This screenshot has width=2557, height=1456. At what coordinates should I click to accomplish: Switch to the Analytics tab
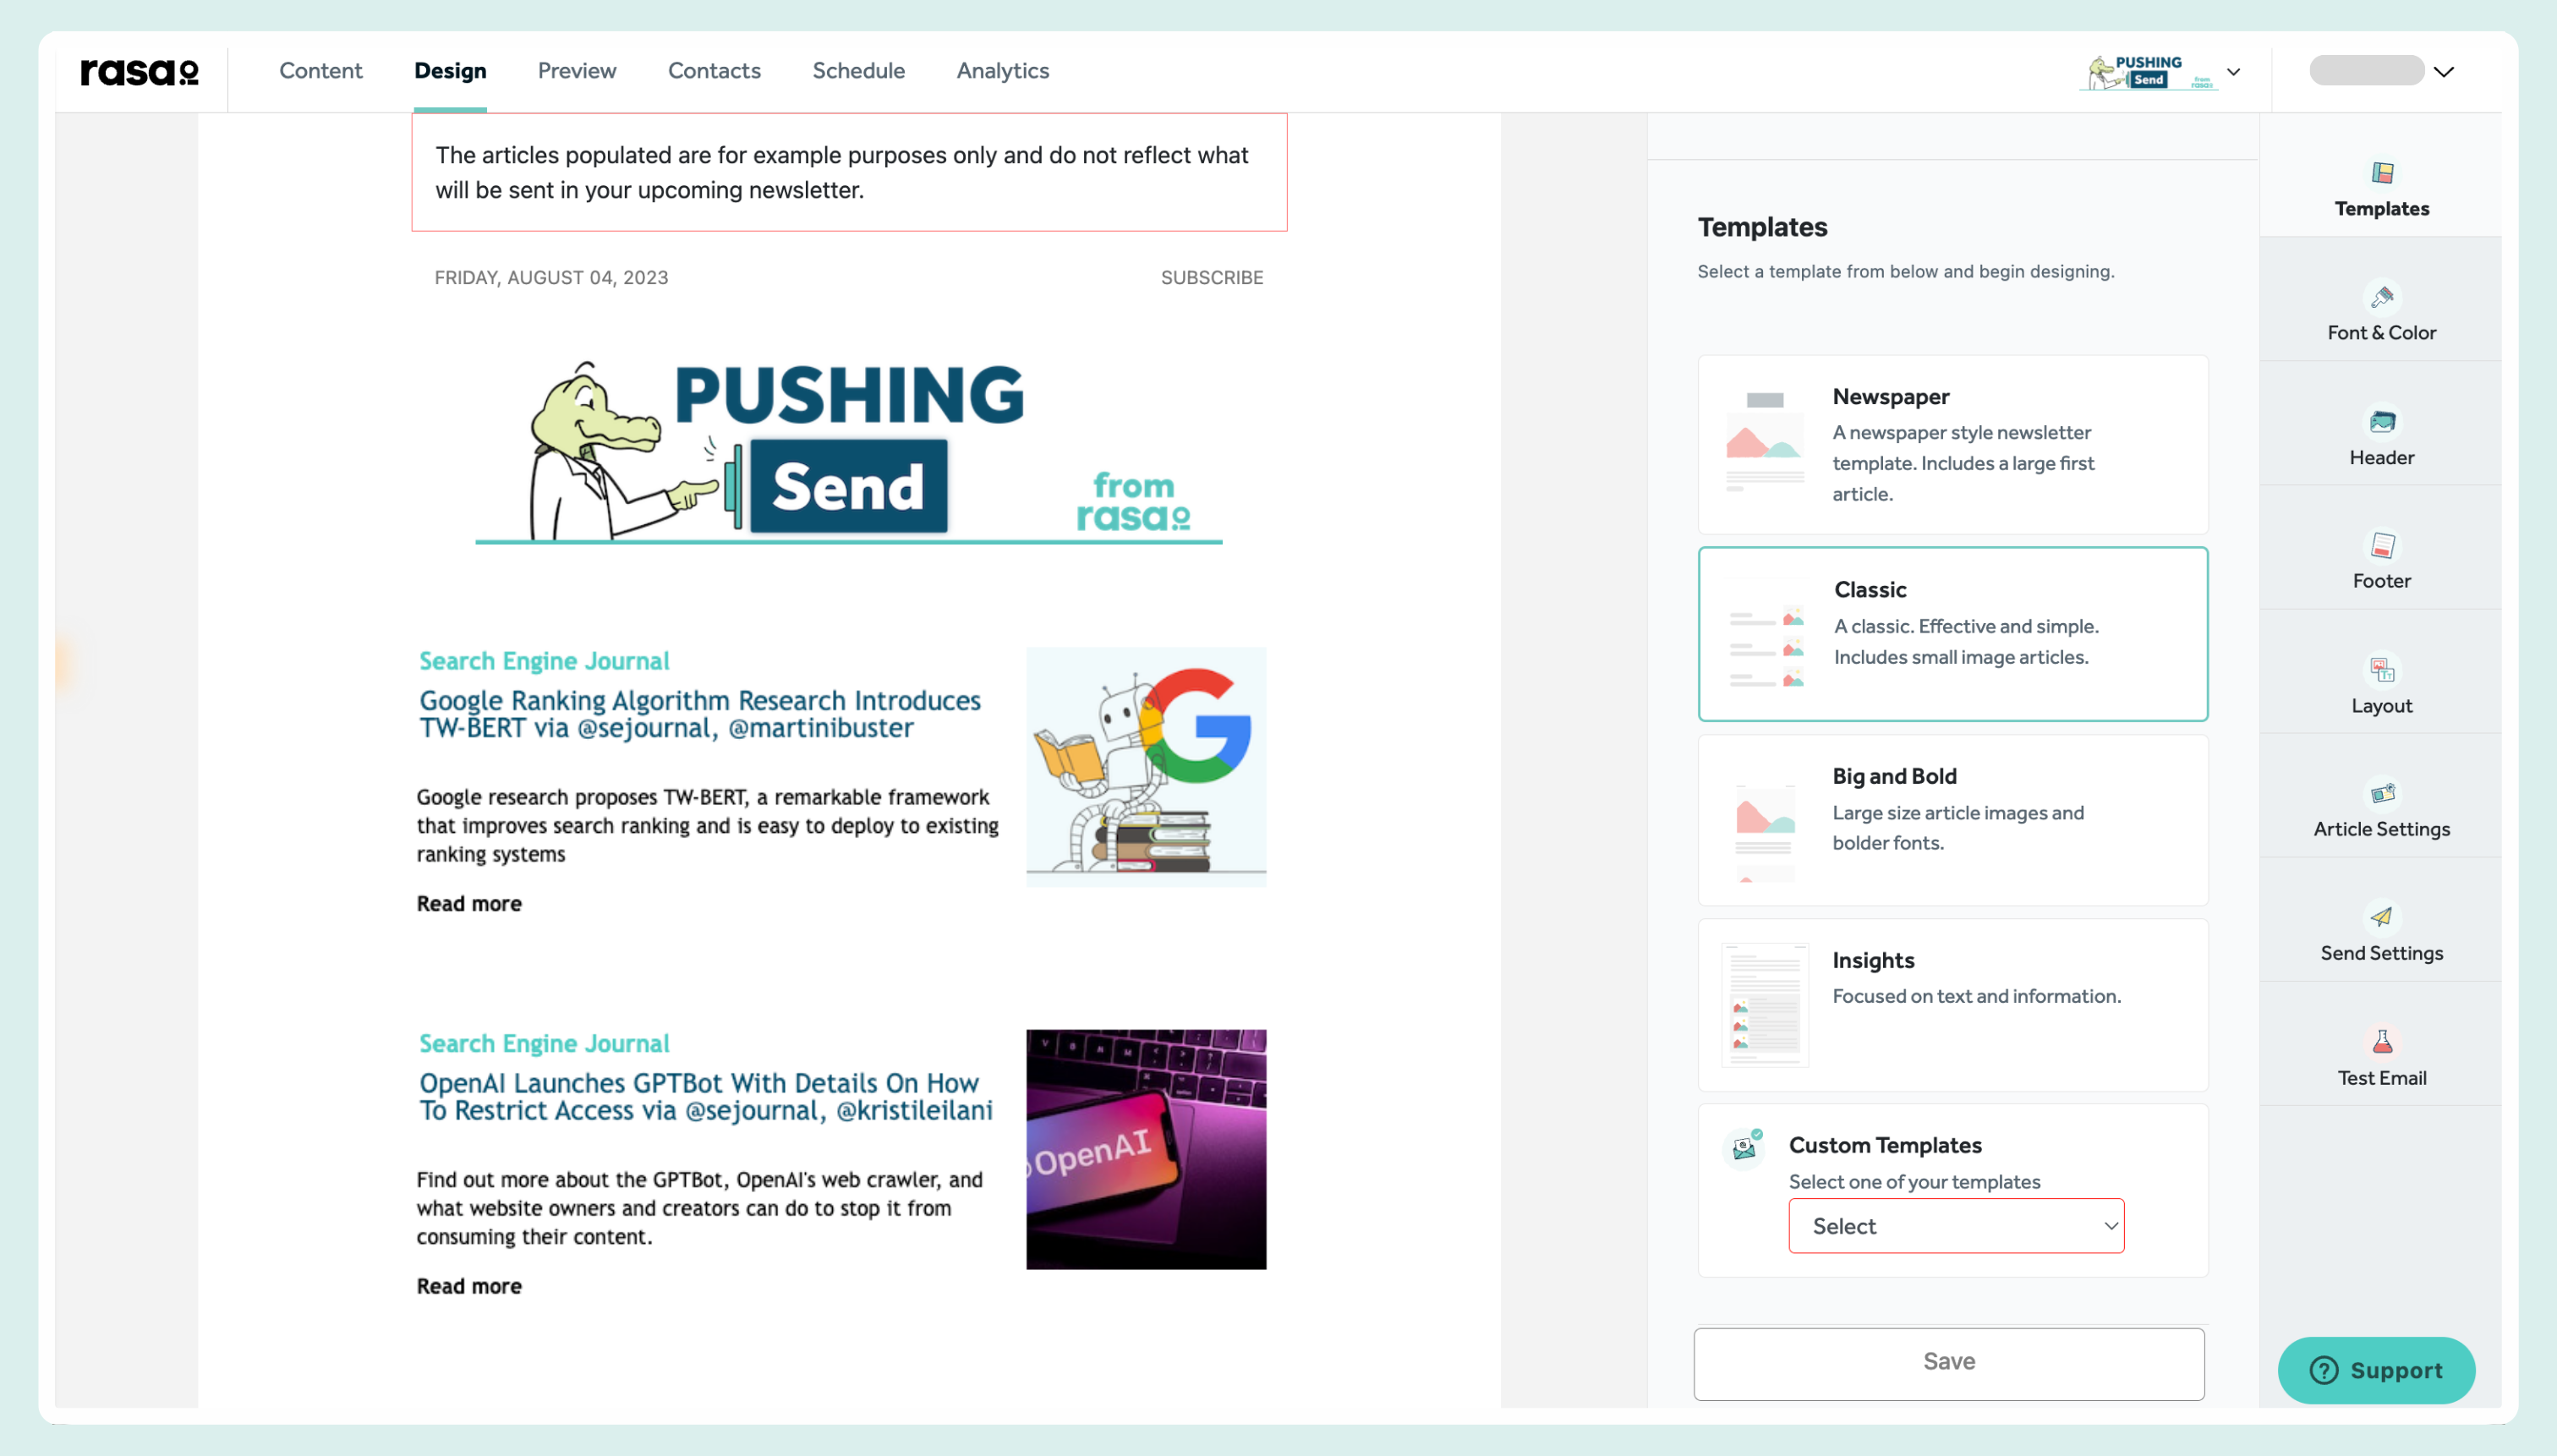[x=1002, y=70]
